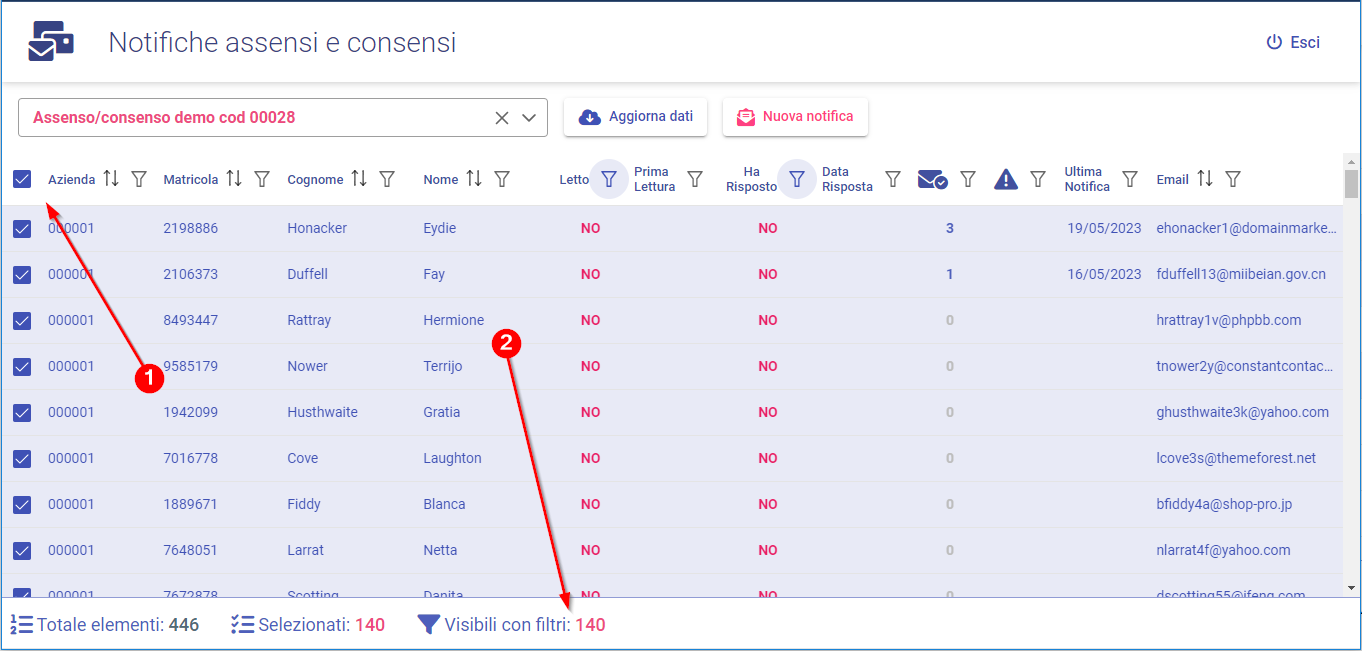
Task: Toggle the select-all checkbox in header
Action: pos(22,179)
